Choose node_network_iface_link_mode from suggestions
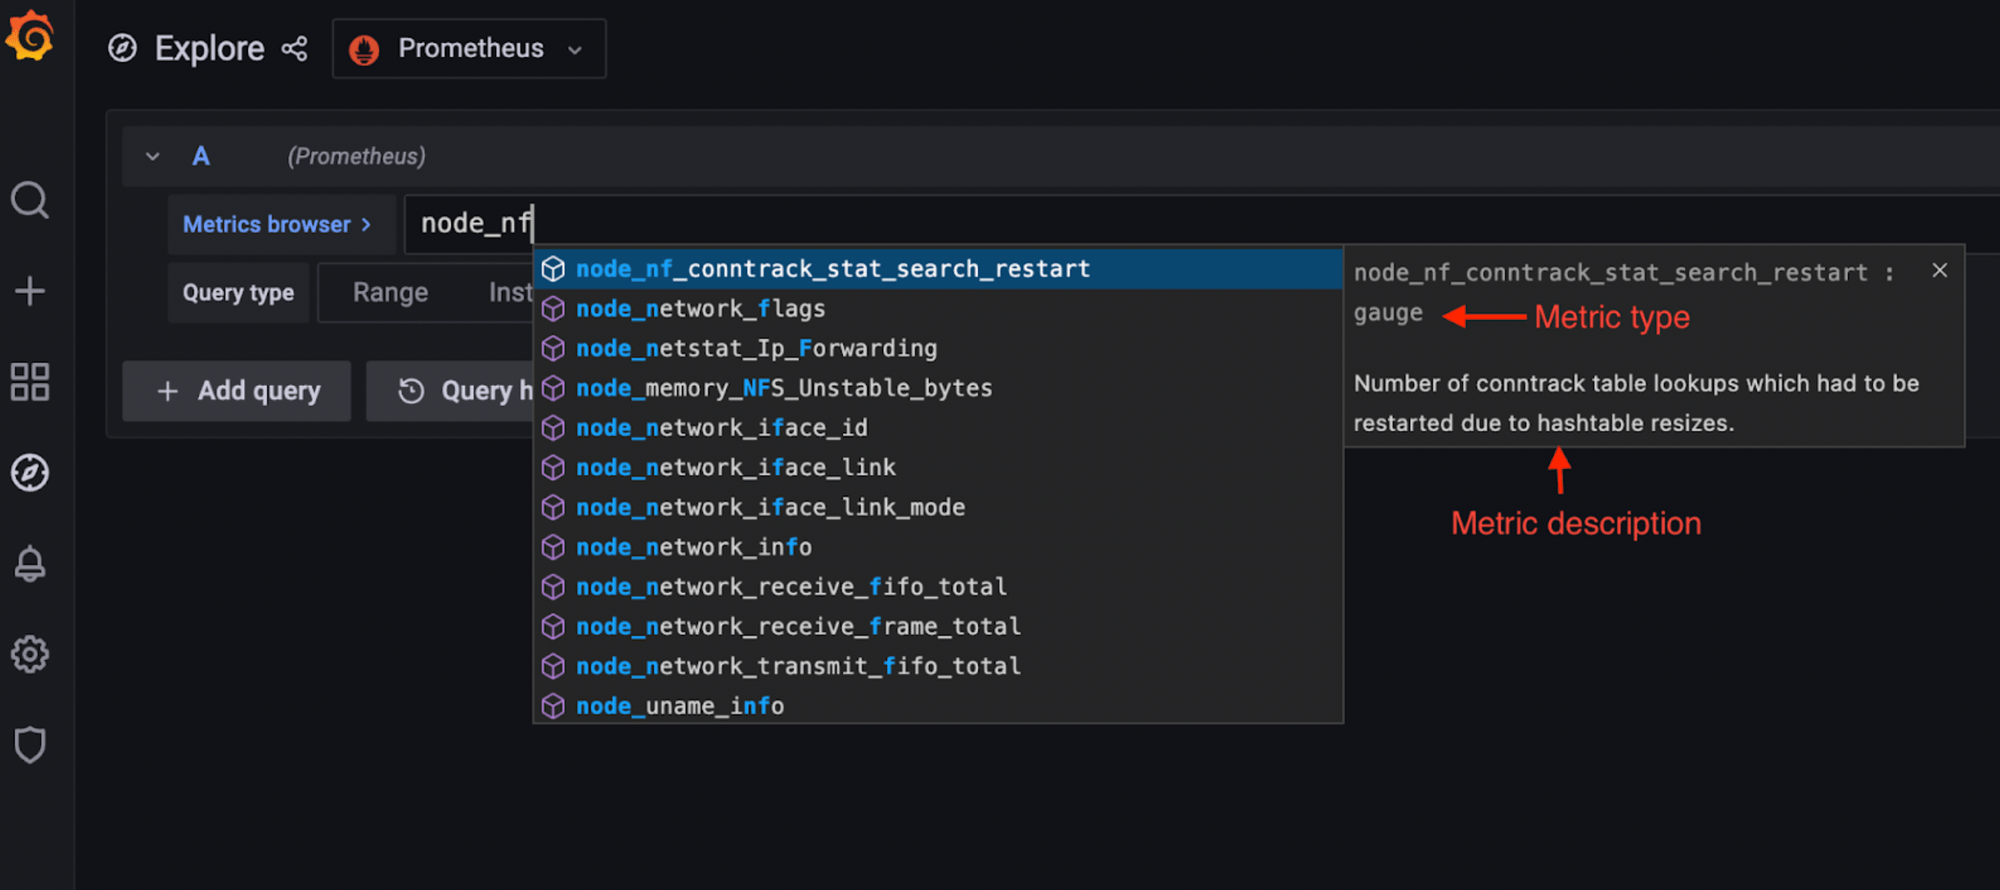Image resolution: width=2000 pixels, height=890 pixels. click(x=770, y=508)
